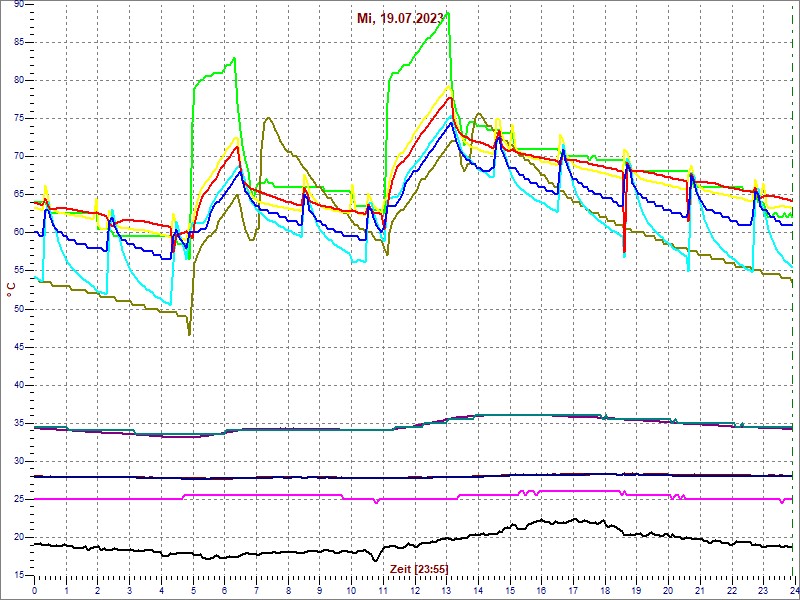Select the 85 label on the temperature axis
Image resolution: width=800 pixels, height=600 pixels.
click(x=18, y=42)
